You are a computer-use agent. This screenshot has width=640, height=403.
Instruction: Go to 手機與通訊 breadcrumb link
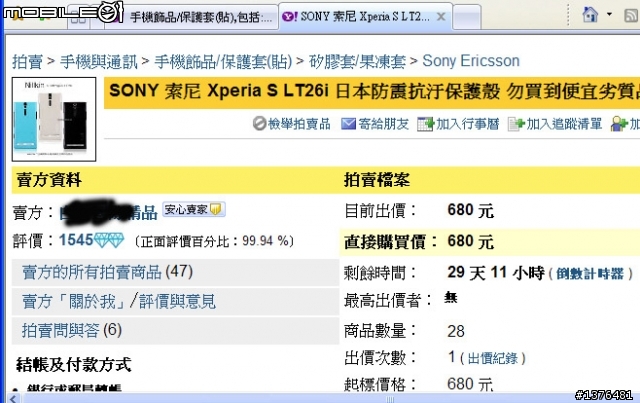[x=99, y=62]
